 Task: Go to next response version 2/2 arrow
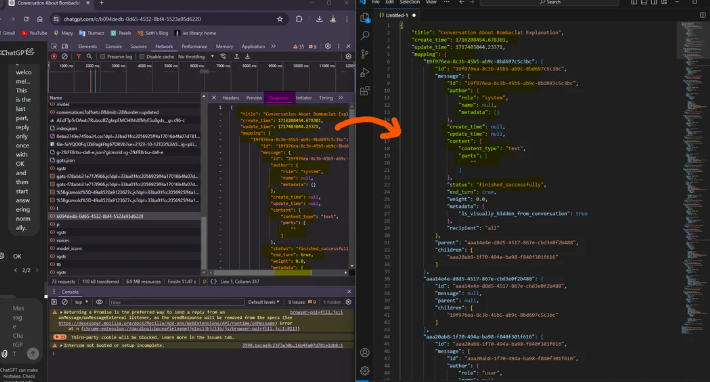tap(37, 270)
